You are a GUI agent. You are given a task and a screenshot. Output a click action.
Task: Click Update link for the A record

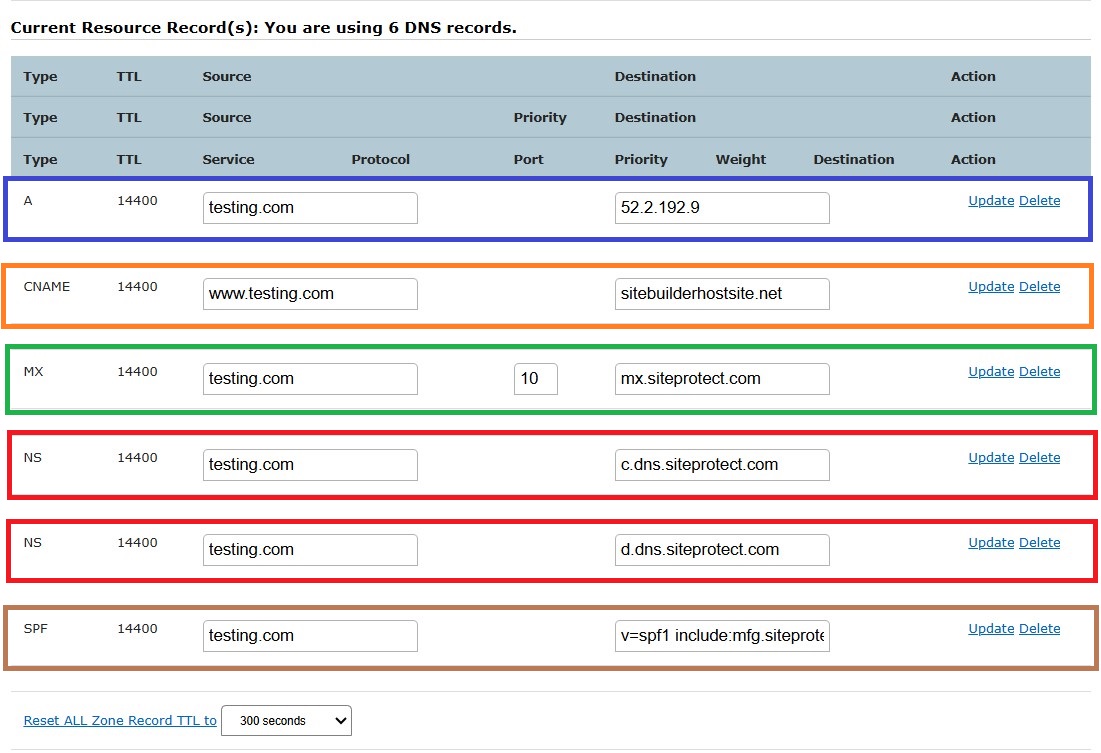click(991, 201)
